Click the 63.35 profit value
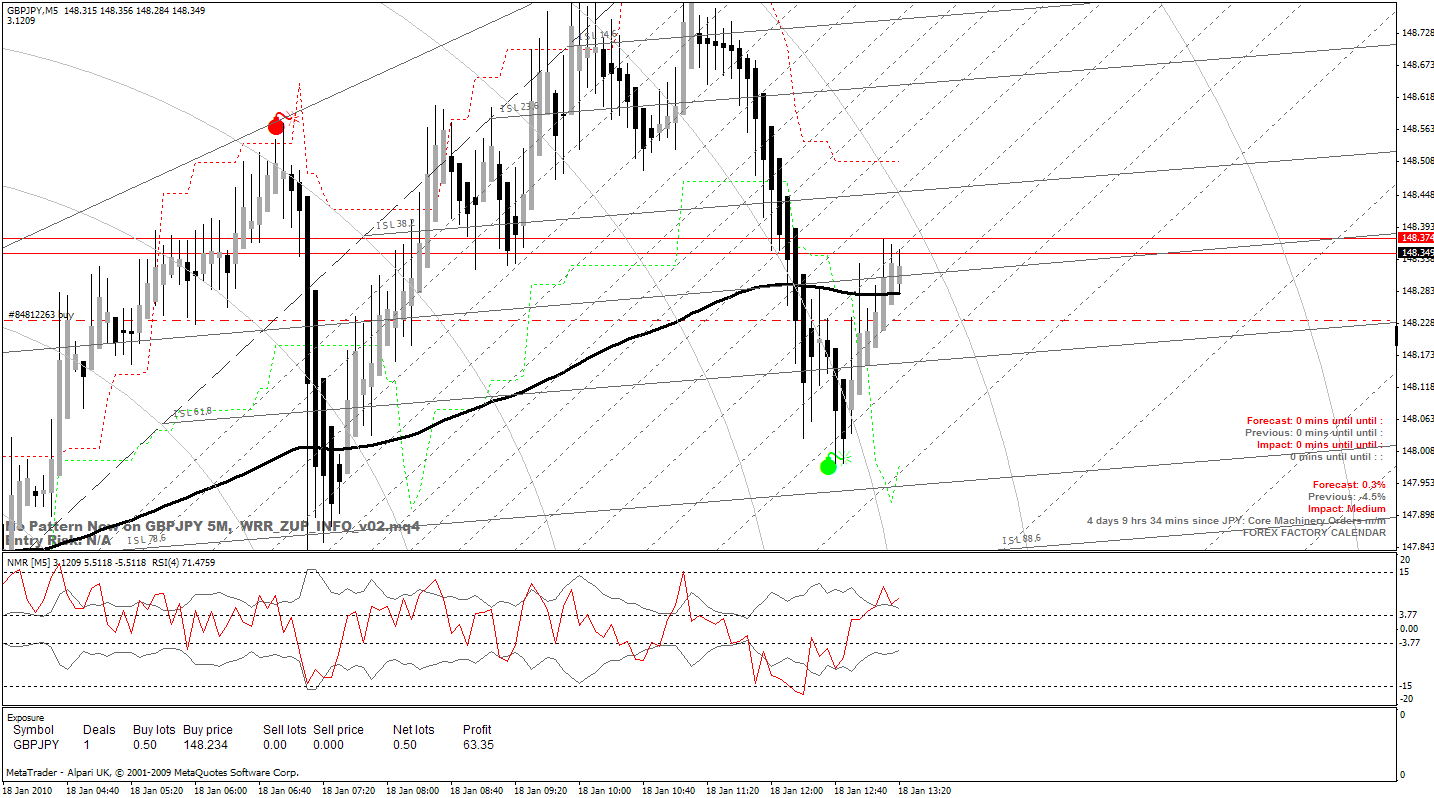Screen dimensions: 1434x798 click(x=478, y=745)
